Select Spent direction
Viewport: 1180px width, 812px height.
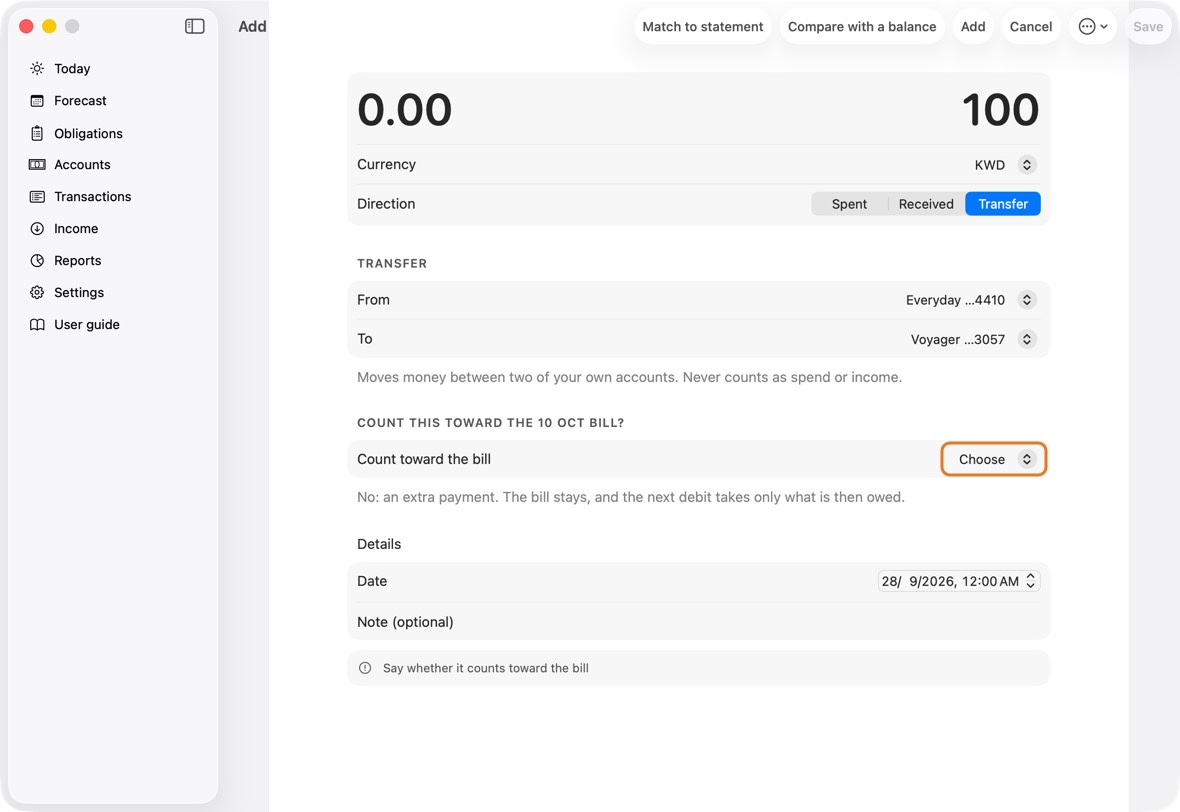(849, 204)
